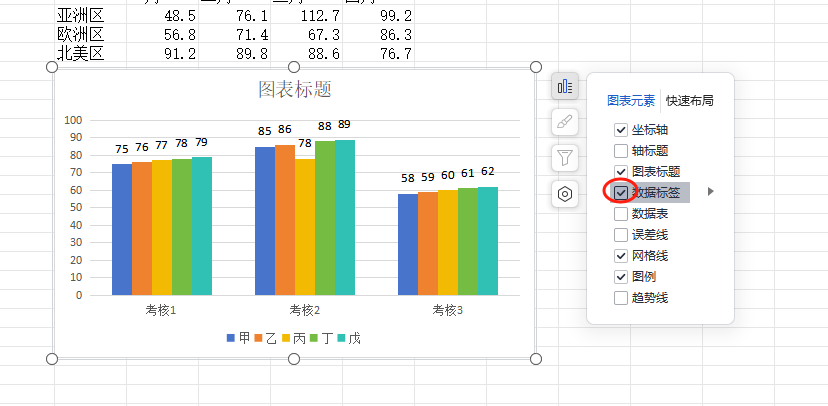Click the 甲 legend entry
The image size is (828, 406).
[x=239, y=338]
